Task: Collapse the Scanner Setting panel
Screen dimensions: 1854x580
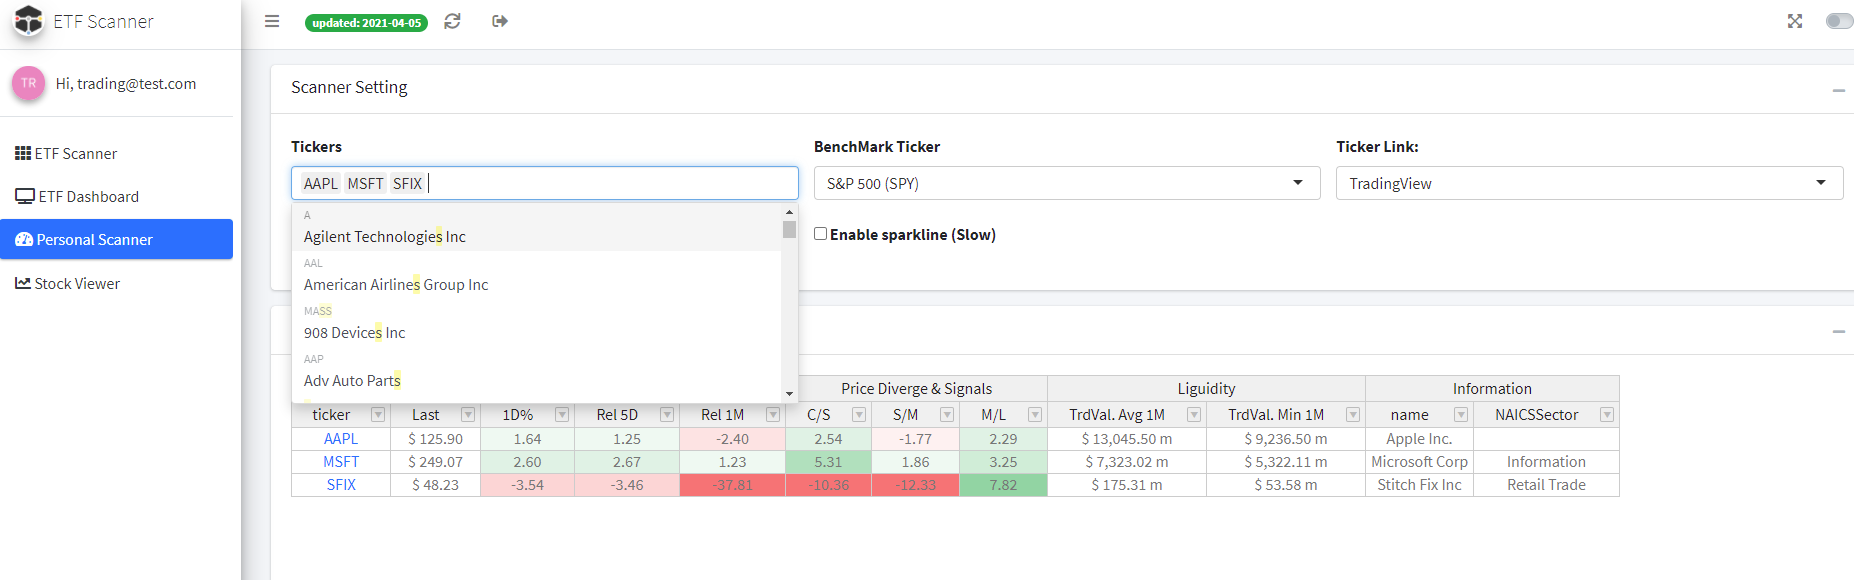Action: click(1838, 90)
